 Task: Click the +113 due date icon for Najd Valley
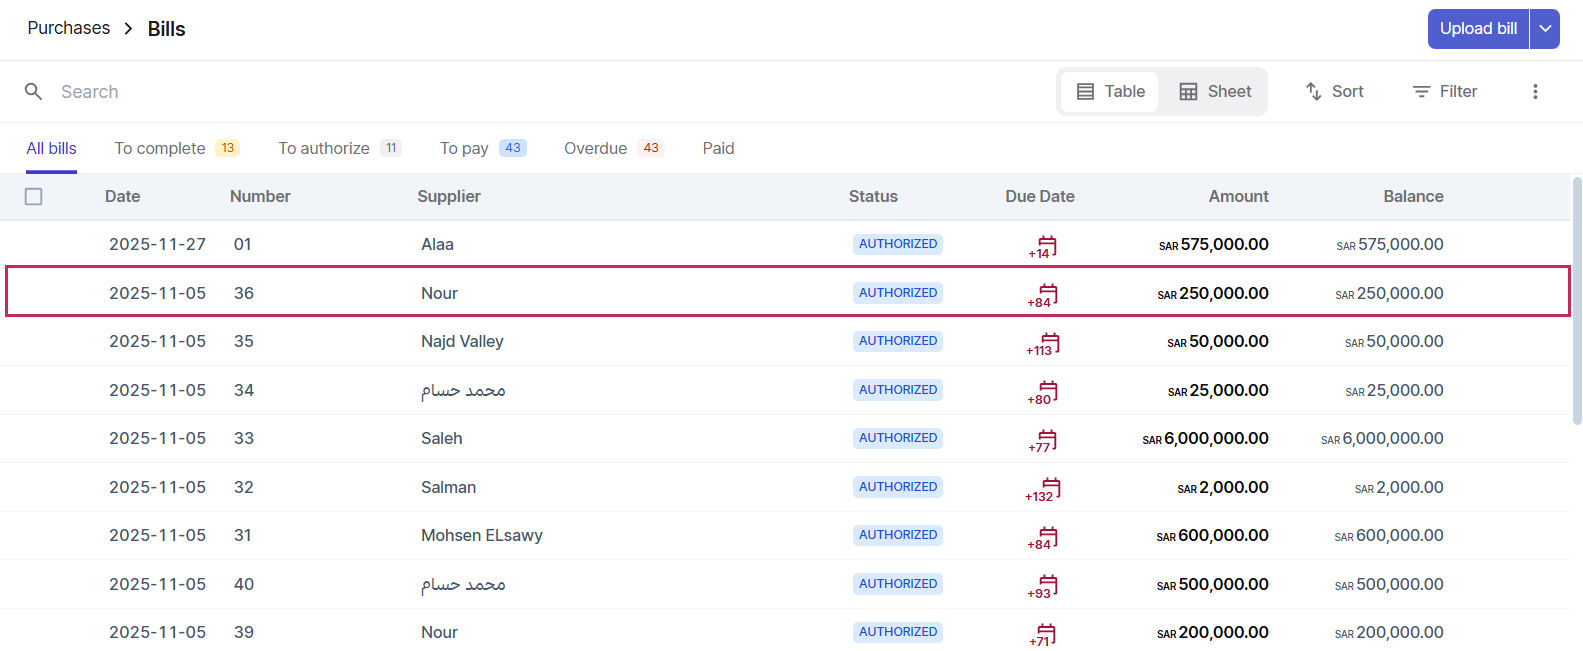(x=1048, y=343)
